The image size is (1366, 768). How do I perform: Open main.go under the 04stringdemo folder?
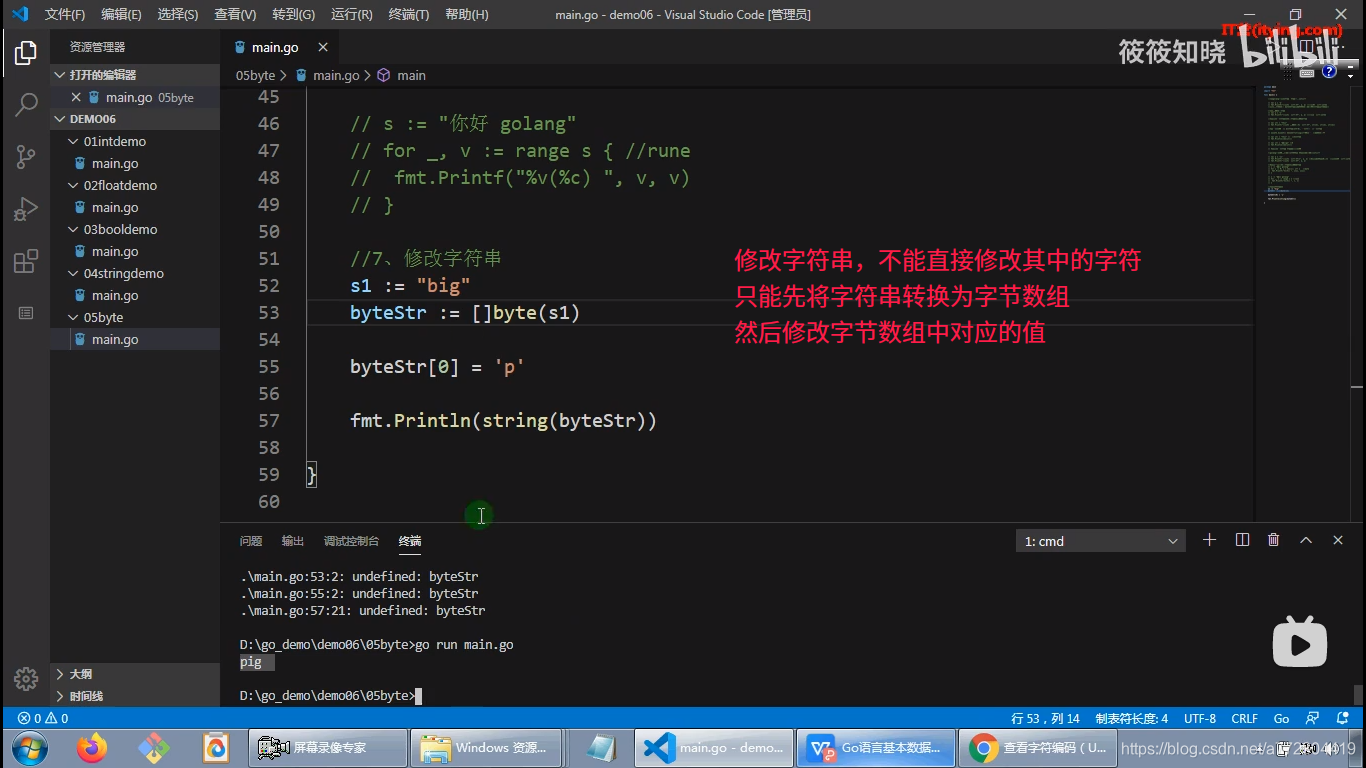(135, 295)
